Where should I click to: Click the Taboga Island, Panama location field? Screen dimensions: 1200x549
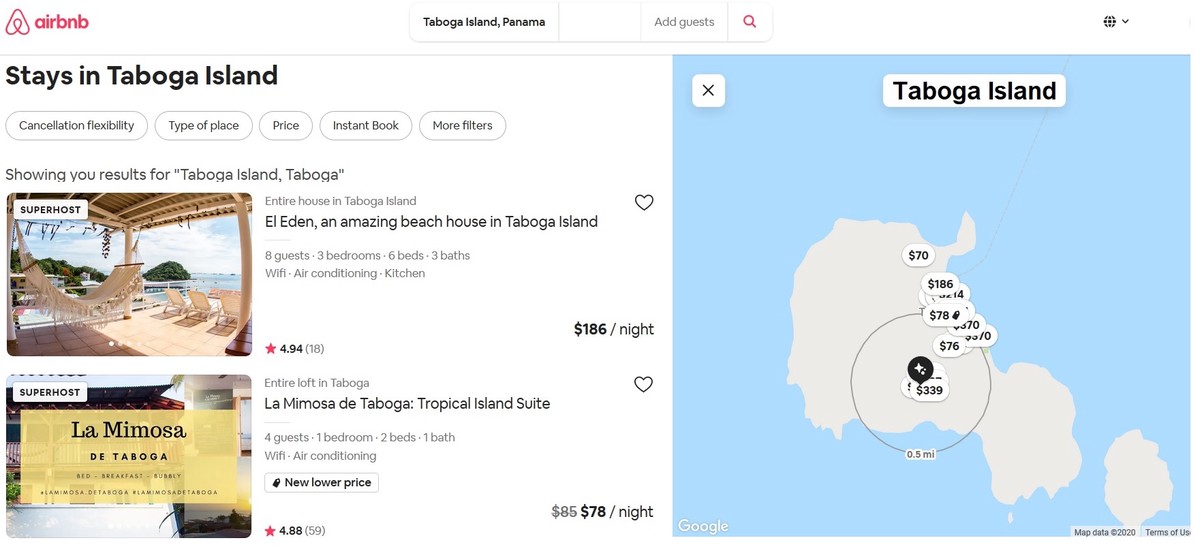(484, 22)
